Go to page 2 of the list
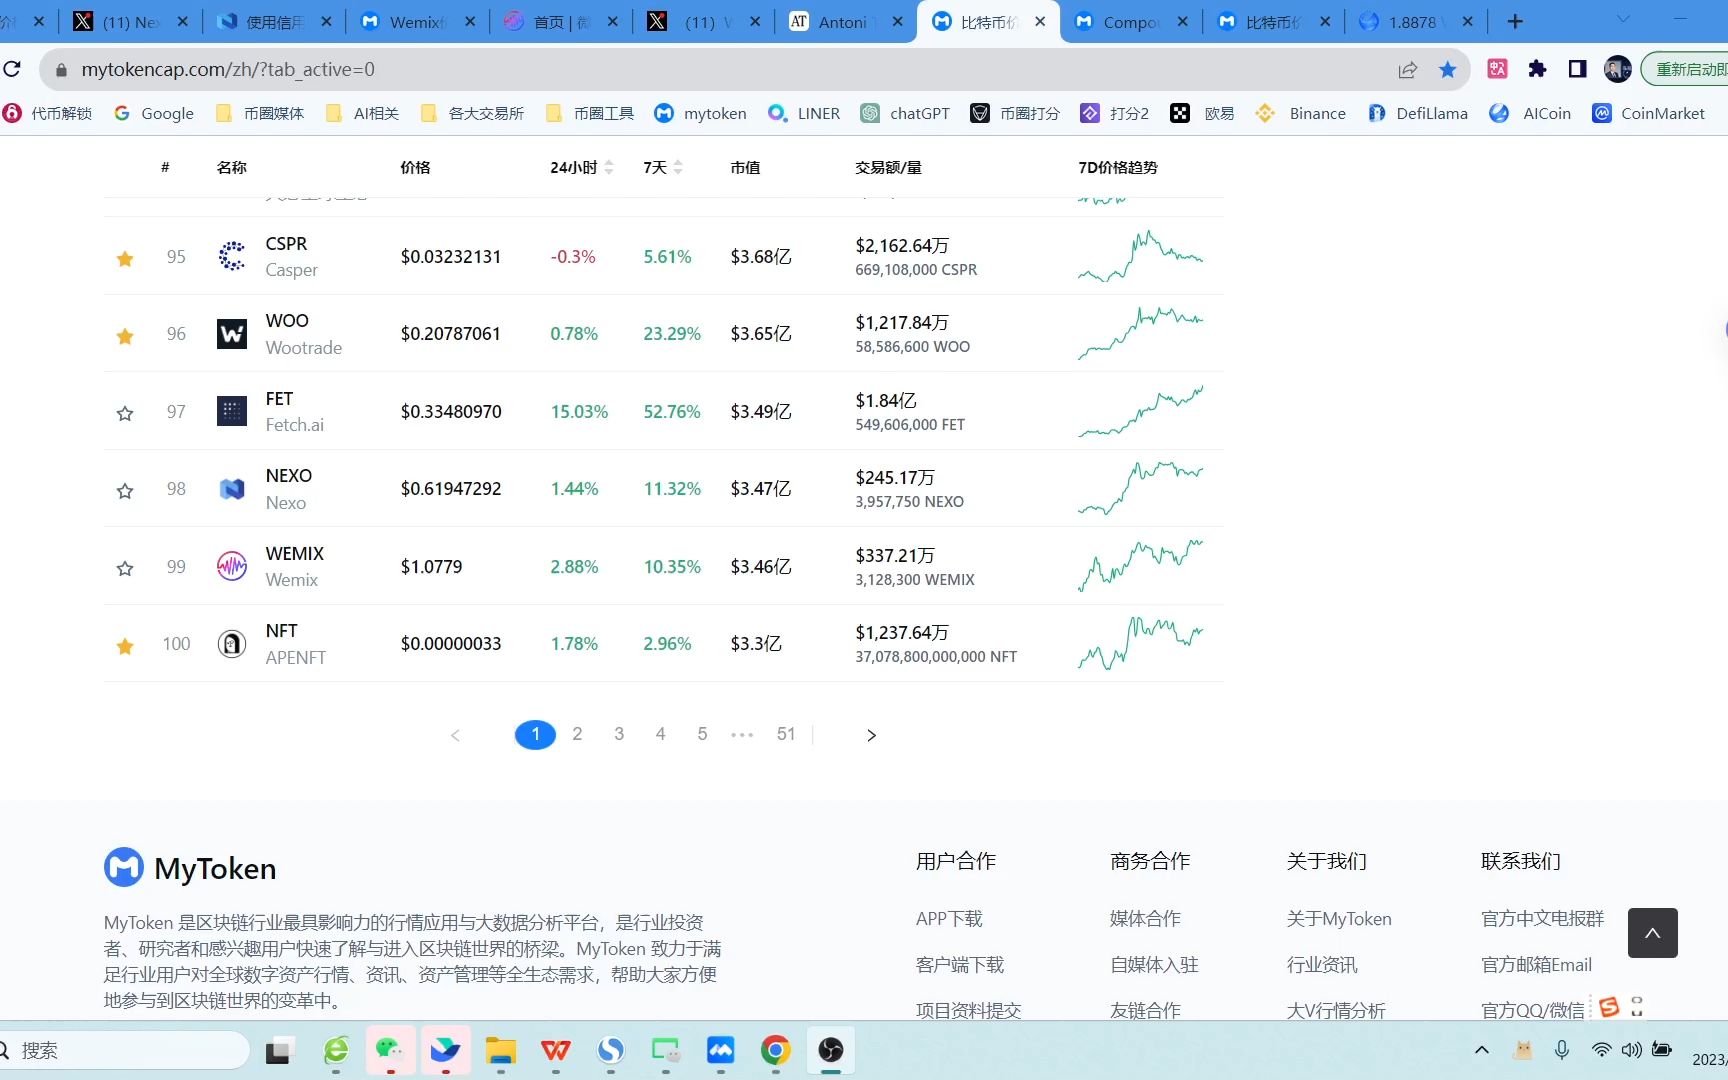 577,734
